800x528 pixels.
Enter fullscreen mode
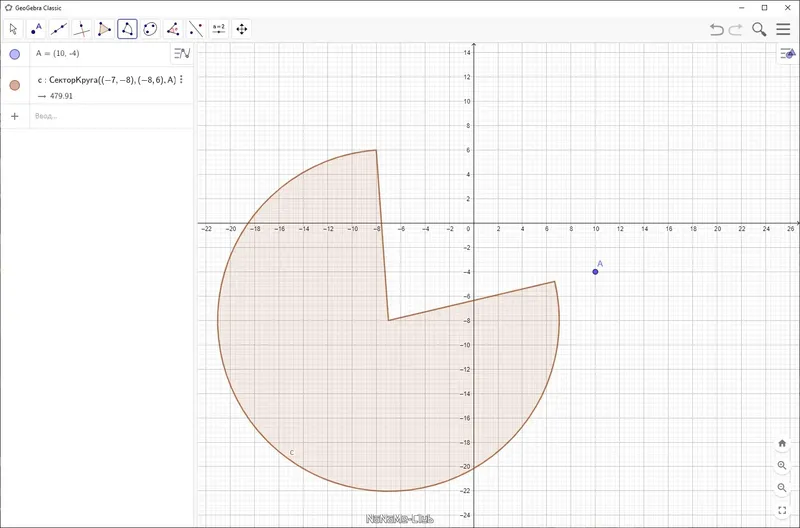tap(782, 510)
